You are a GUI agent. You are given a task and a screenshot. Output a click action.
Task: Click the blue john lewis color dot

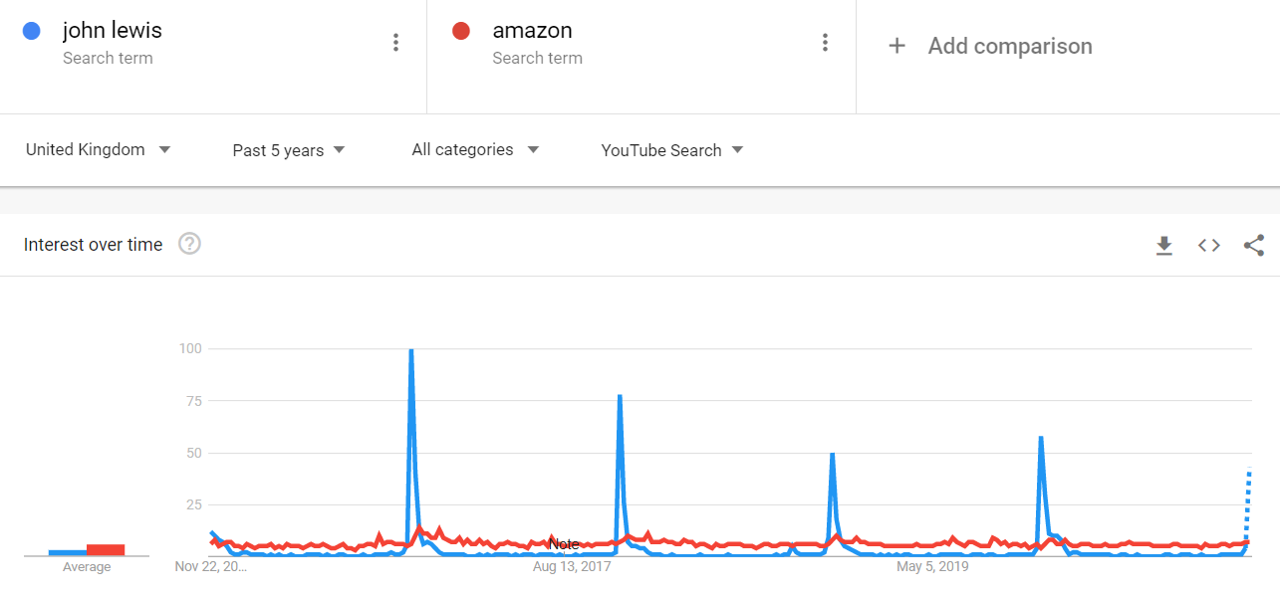31,31
